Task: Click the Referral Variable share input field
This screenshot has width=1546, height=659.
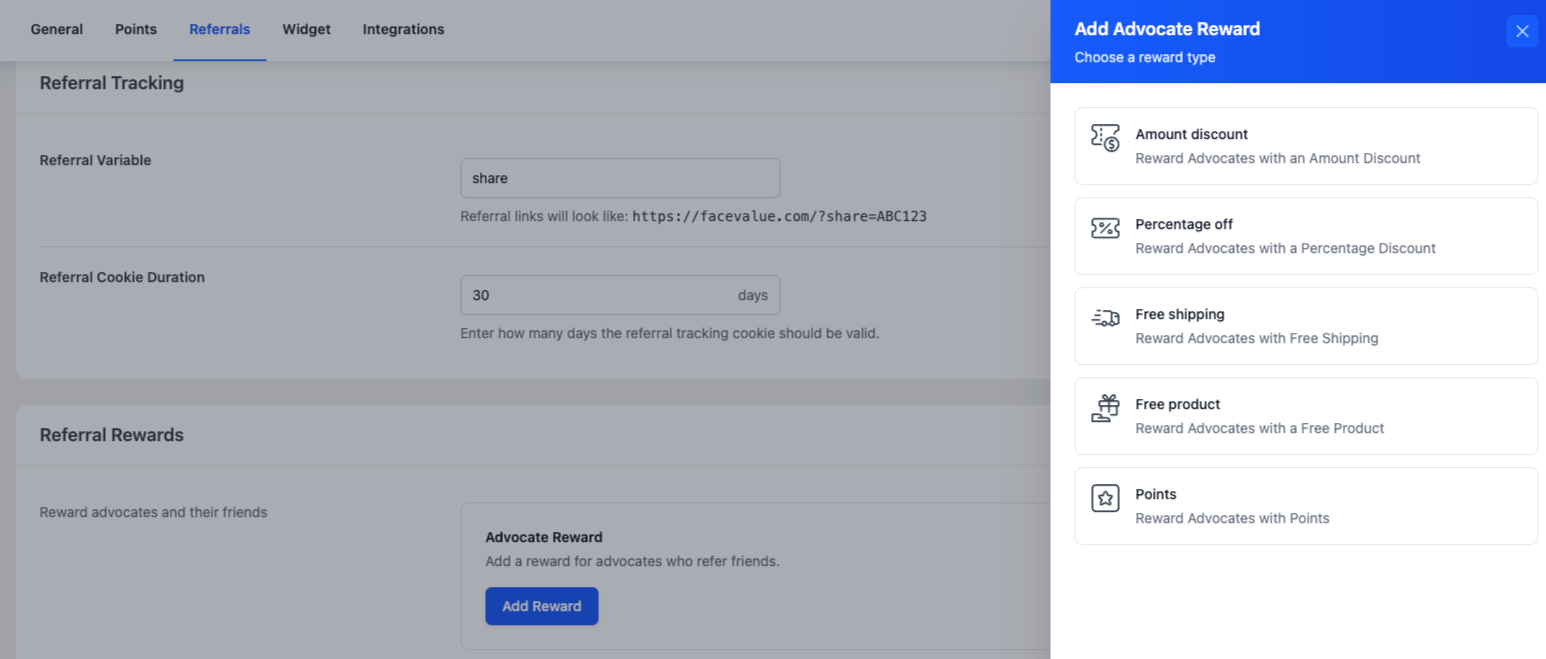Action: [620, 177]
